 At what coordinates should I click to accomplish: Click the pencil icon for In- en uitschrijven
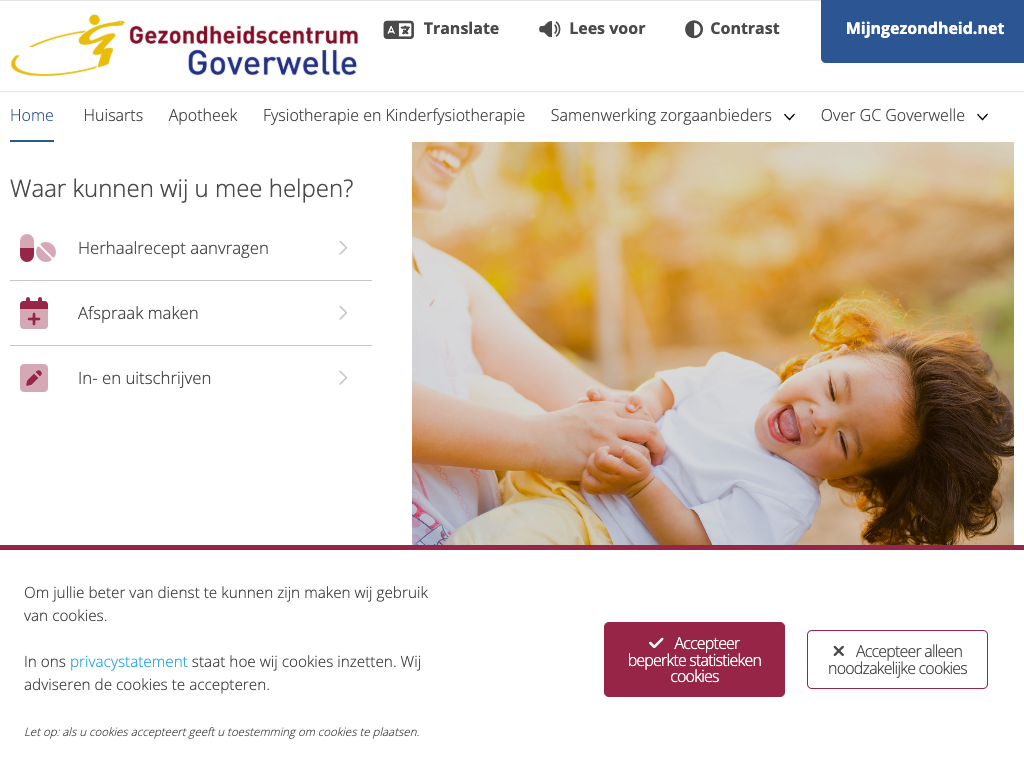(x=34, y=378)
